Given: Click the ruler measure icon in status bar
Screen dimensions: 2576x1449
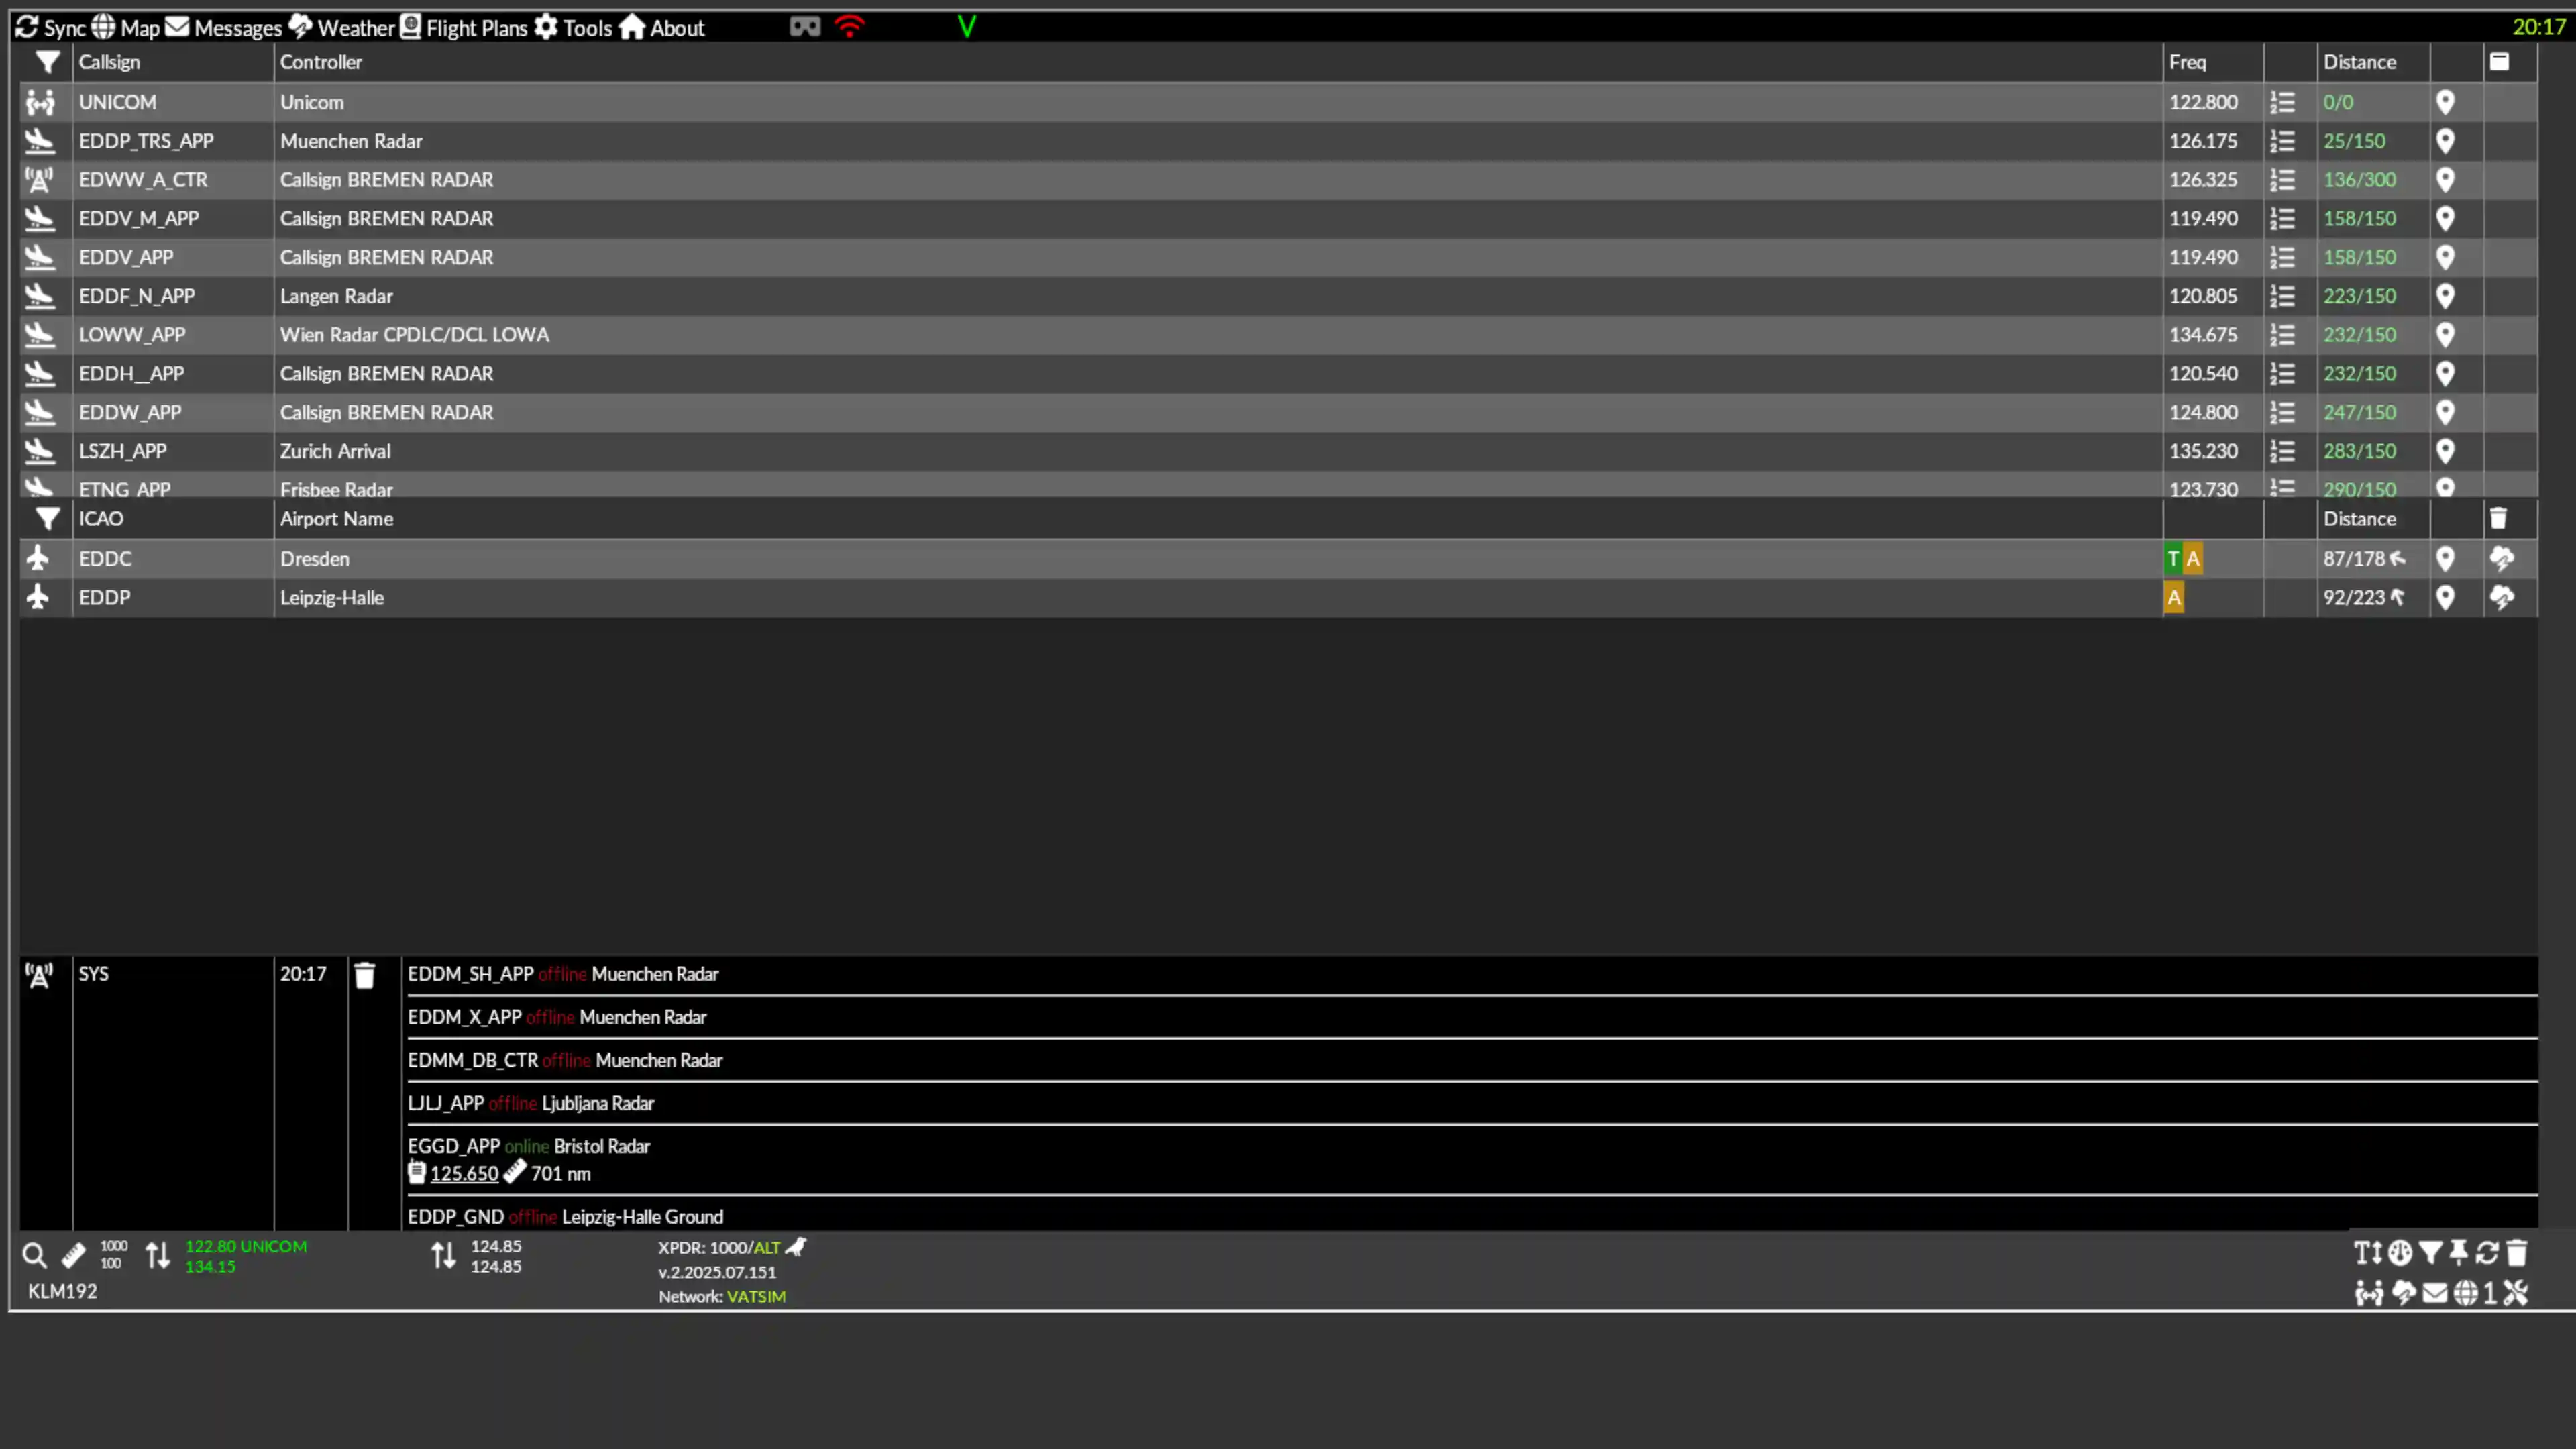Looking at the screenshot, I should tap(74, 1255).
